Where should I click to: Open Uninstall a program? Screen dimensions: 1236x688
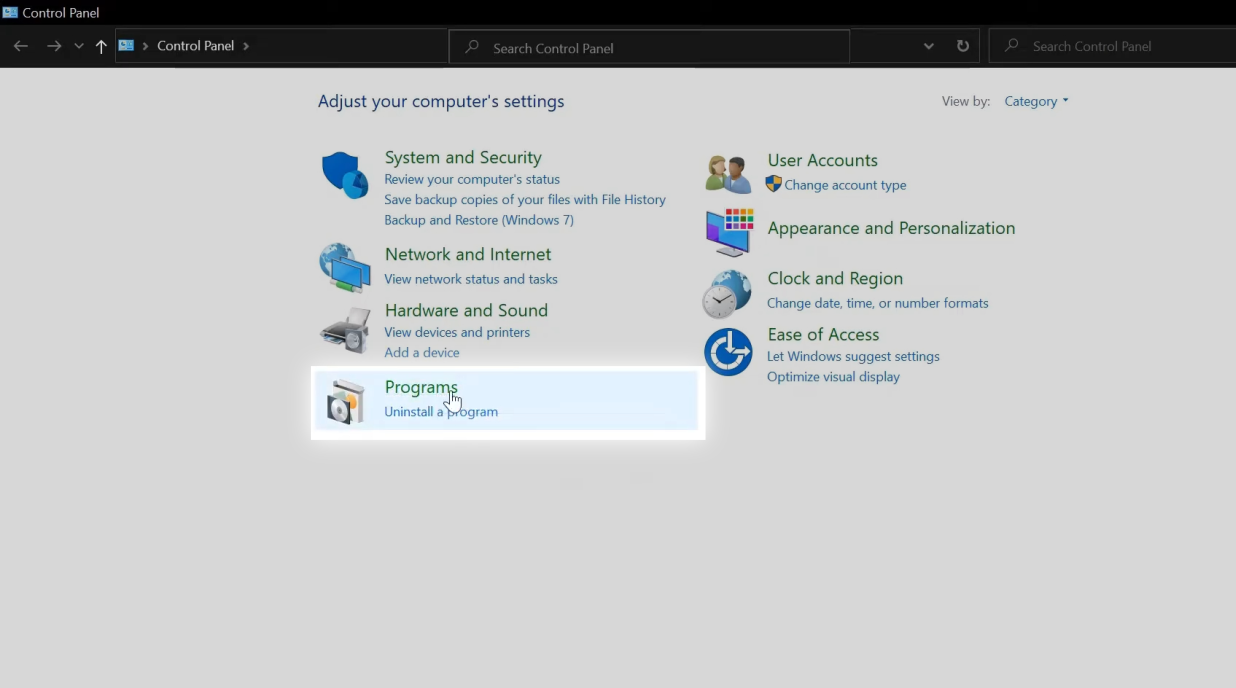pyautogui.click(x=441, y=411)
